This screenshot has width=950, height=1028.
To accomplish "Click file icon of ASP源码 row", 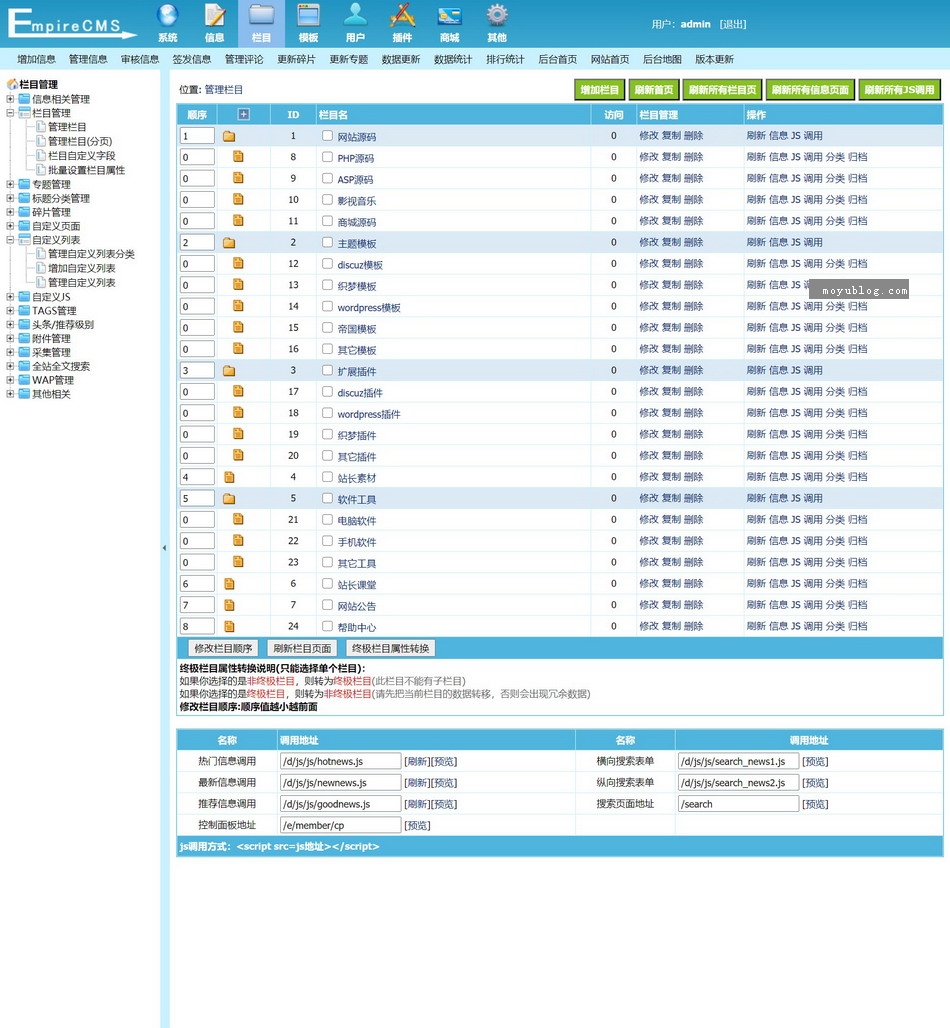I will coord(238,178).
